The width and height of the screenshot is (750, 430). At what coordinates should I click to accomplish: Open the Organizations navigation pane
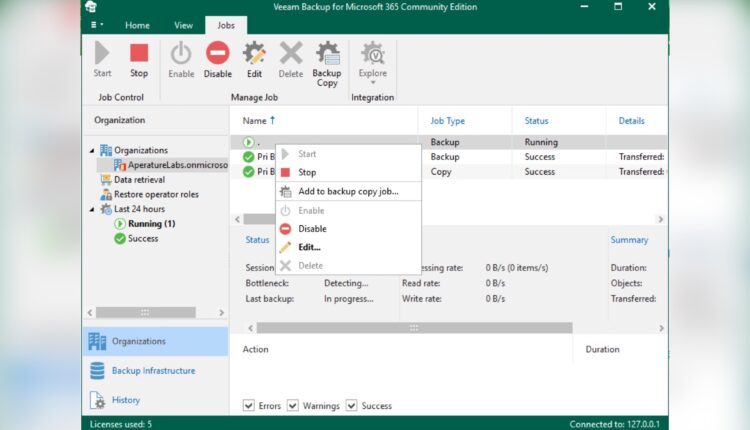(x=155, y=342)
